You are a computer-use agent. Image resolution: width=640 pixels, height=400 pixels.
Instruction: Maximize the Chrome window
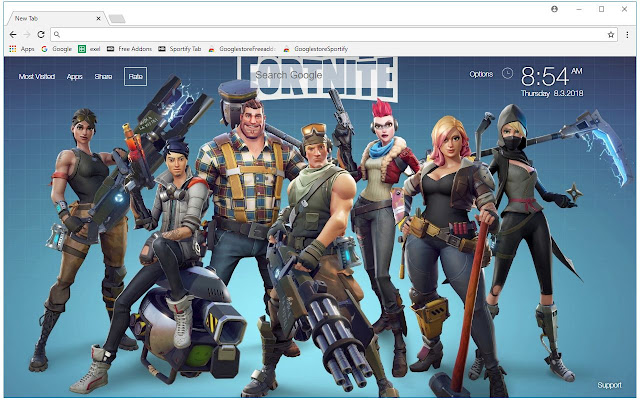point(601,9)
